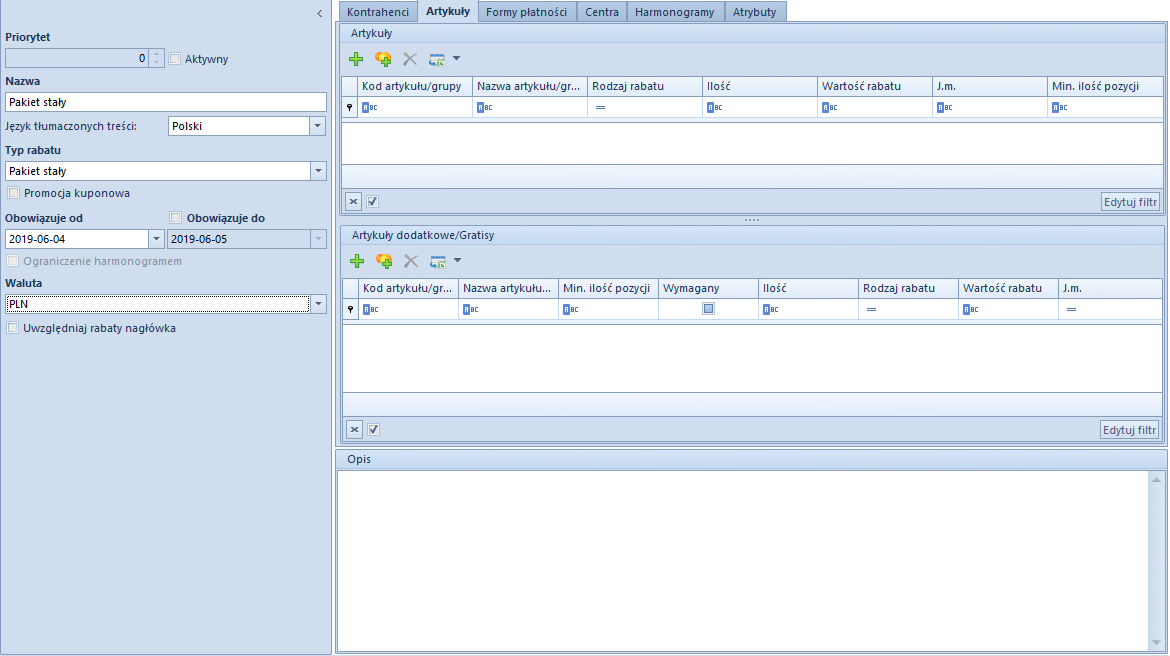Clear filter button under Artykuły grid
Viewport: 1170px width, 656px height.
[353, 201]
